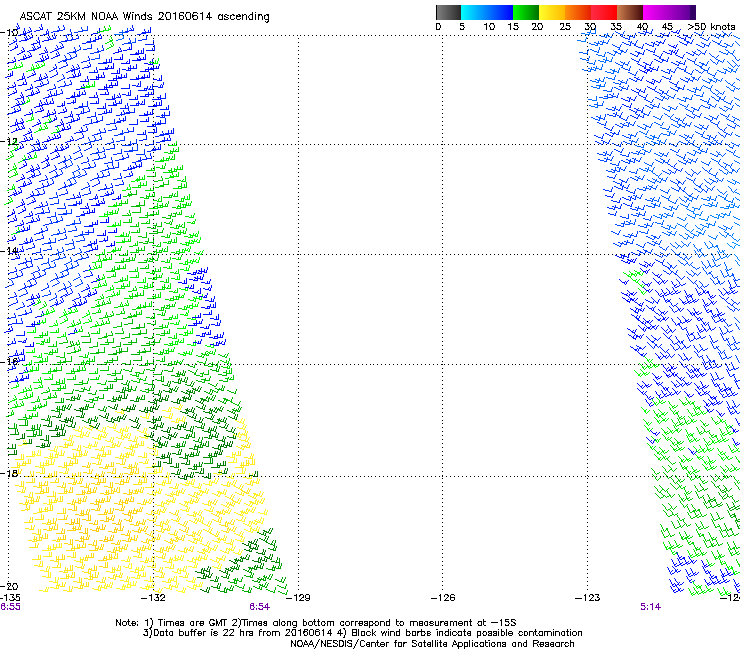Image resolution: width=740 pixels, height=650 pixels.
Task: Click the '>50 knots' legend label
Action: pyautogui.click(x=711, y=27)
